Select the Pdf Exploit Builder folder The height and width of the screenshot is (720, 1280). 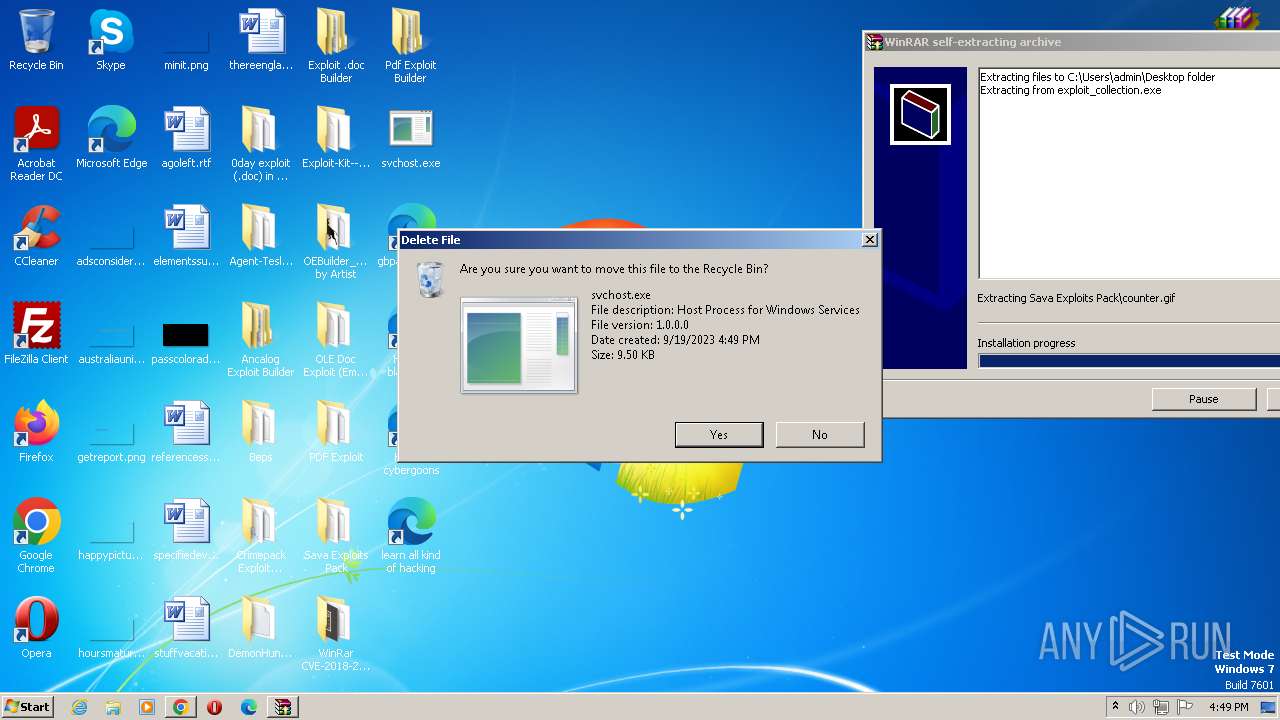410,46
